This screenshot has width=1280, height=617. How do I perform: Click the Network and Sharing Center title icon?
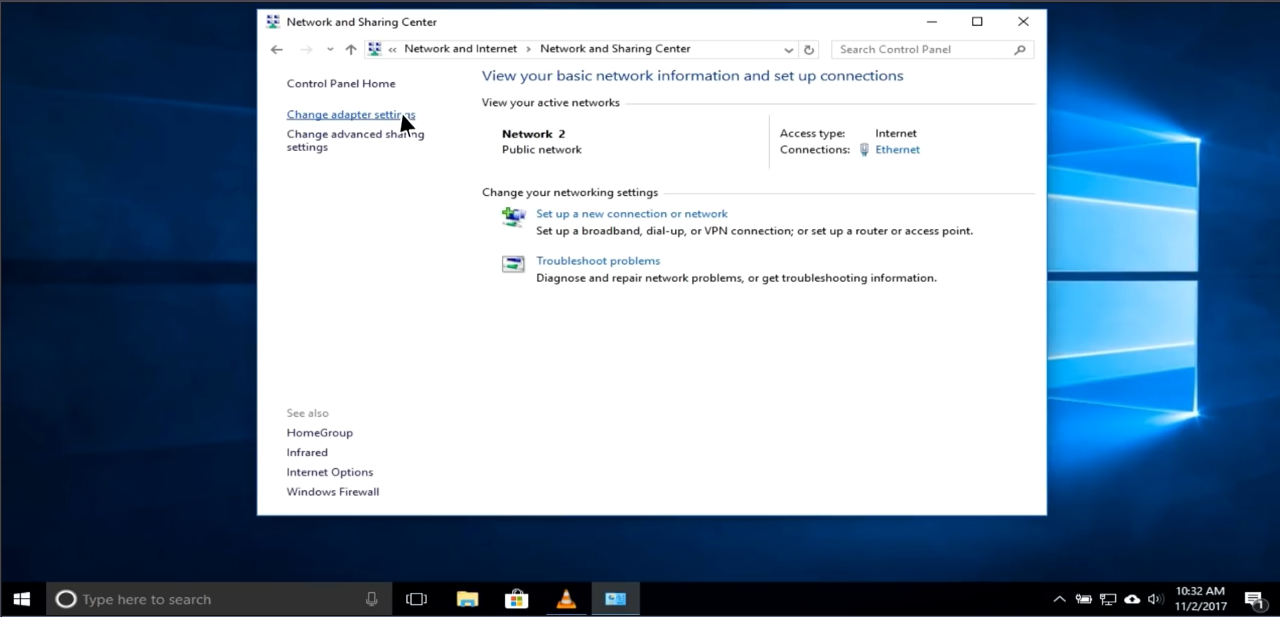tap(273, 22)
